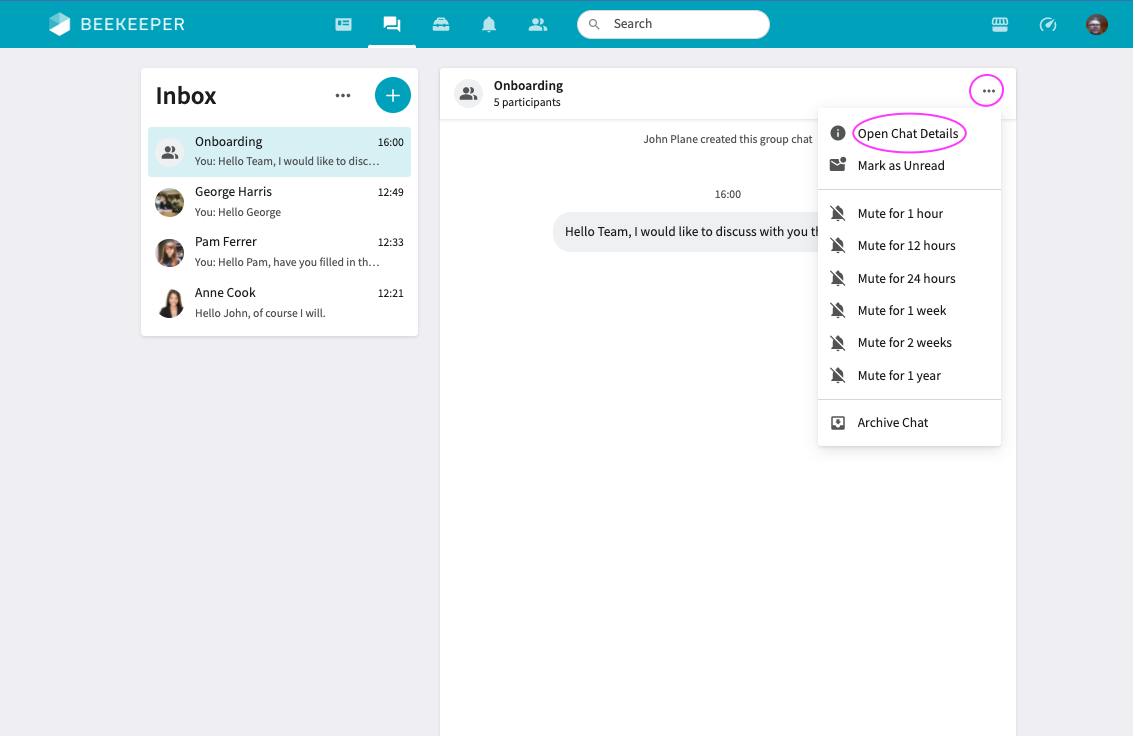Start a new chat with the plus button

392,95
